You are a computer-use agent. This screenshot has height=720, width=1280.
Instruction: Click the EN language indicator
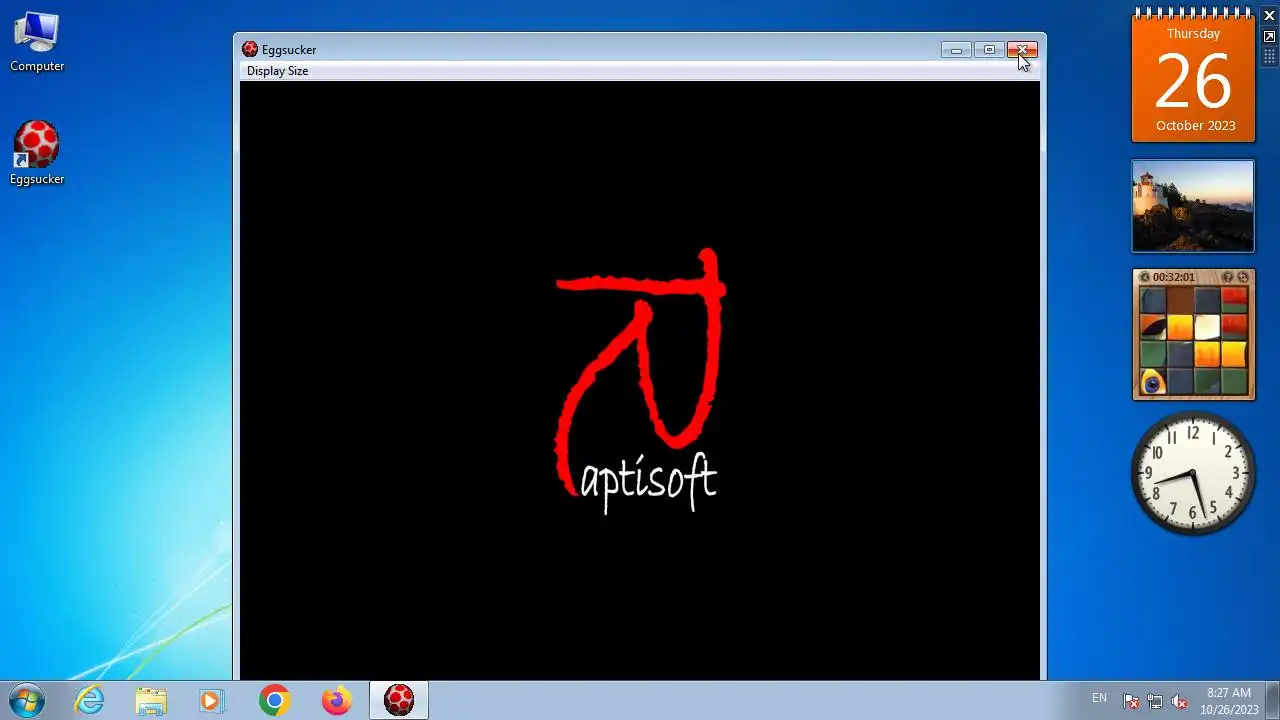[1099, 698]
